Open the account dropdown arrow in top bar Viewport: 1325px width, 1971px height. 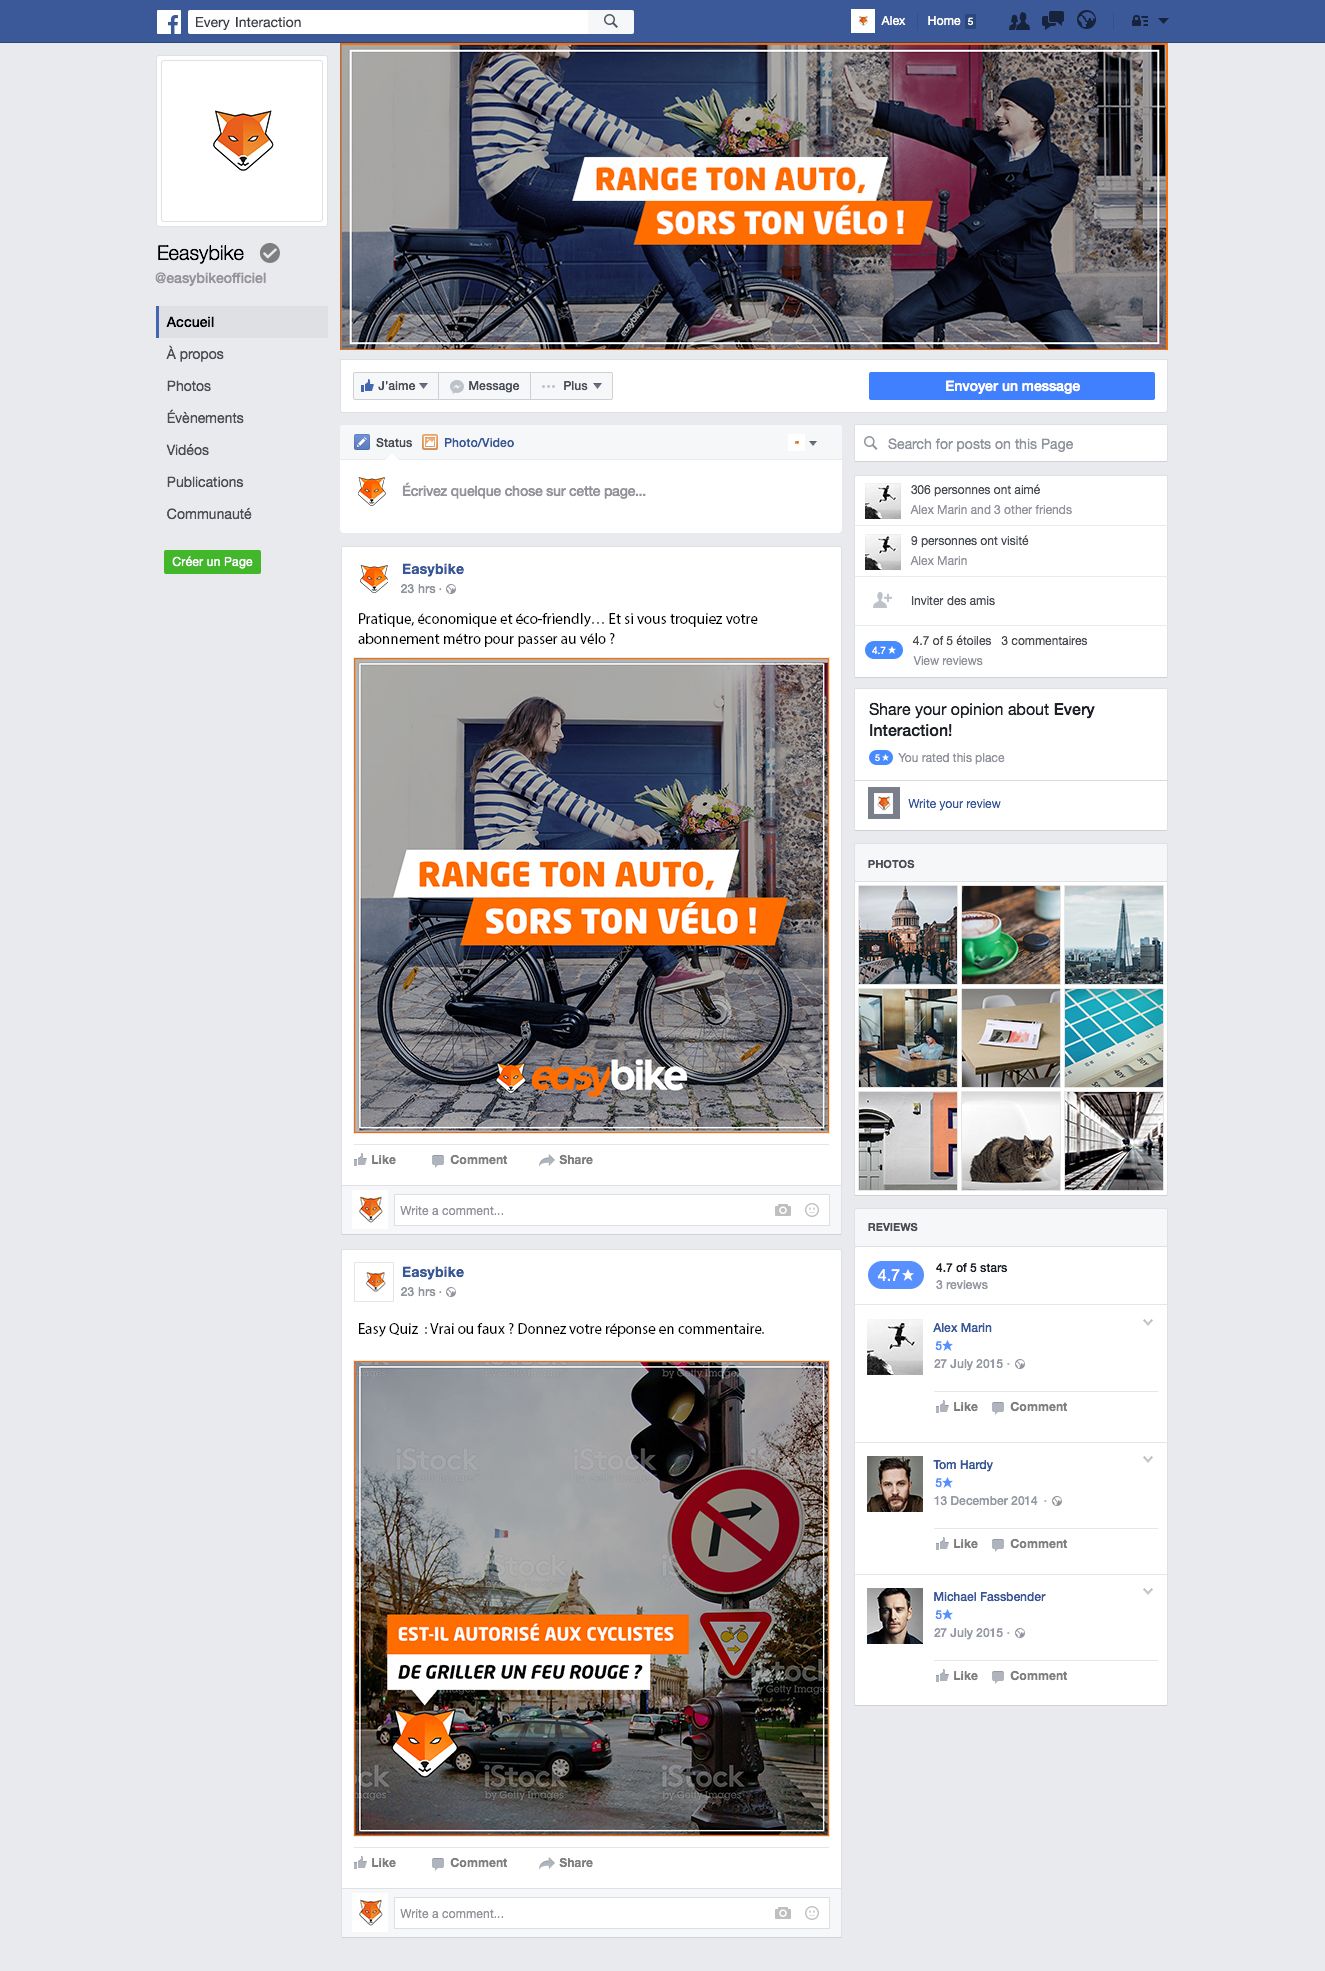tap(1163, 21)
